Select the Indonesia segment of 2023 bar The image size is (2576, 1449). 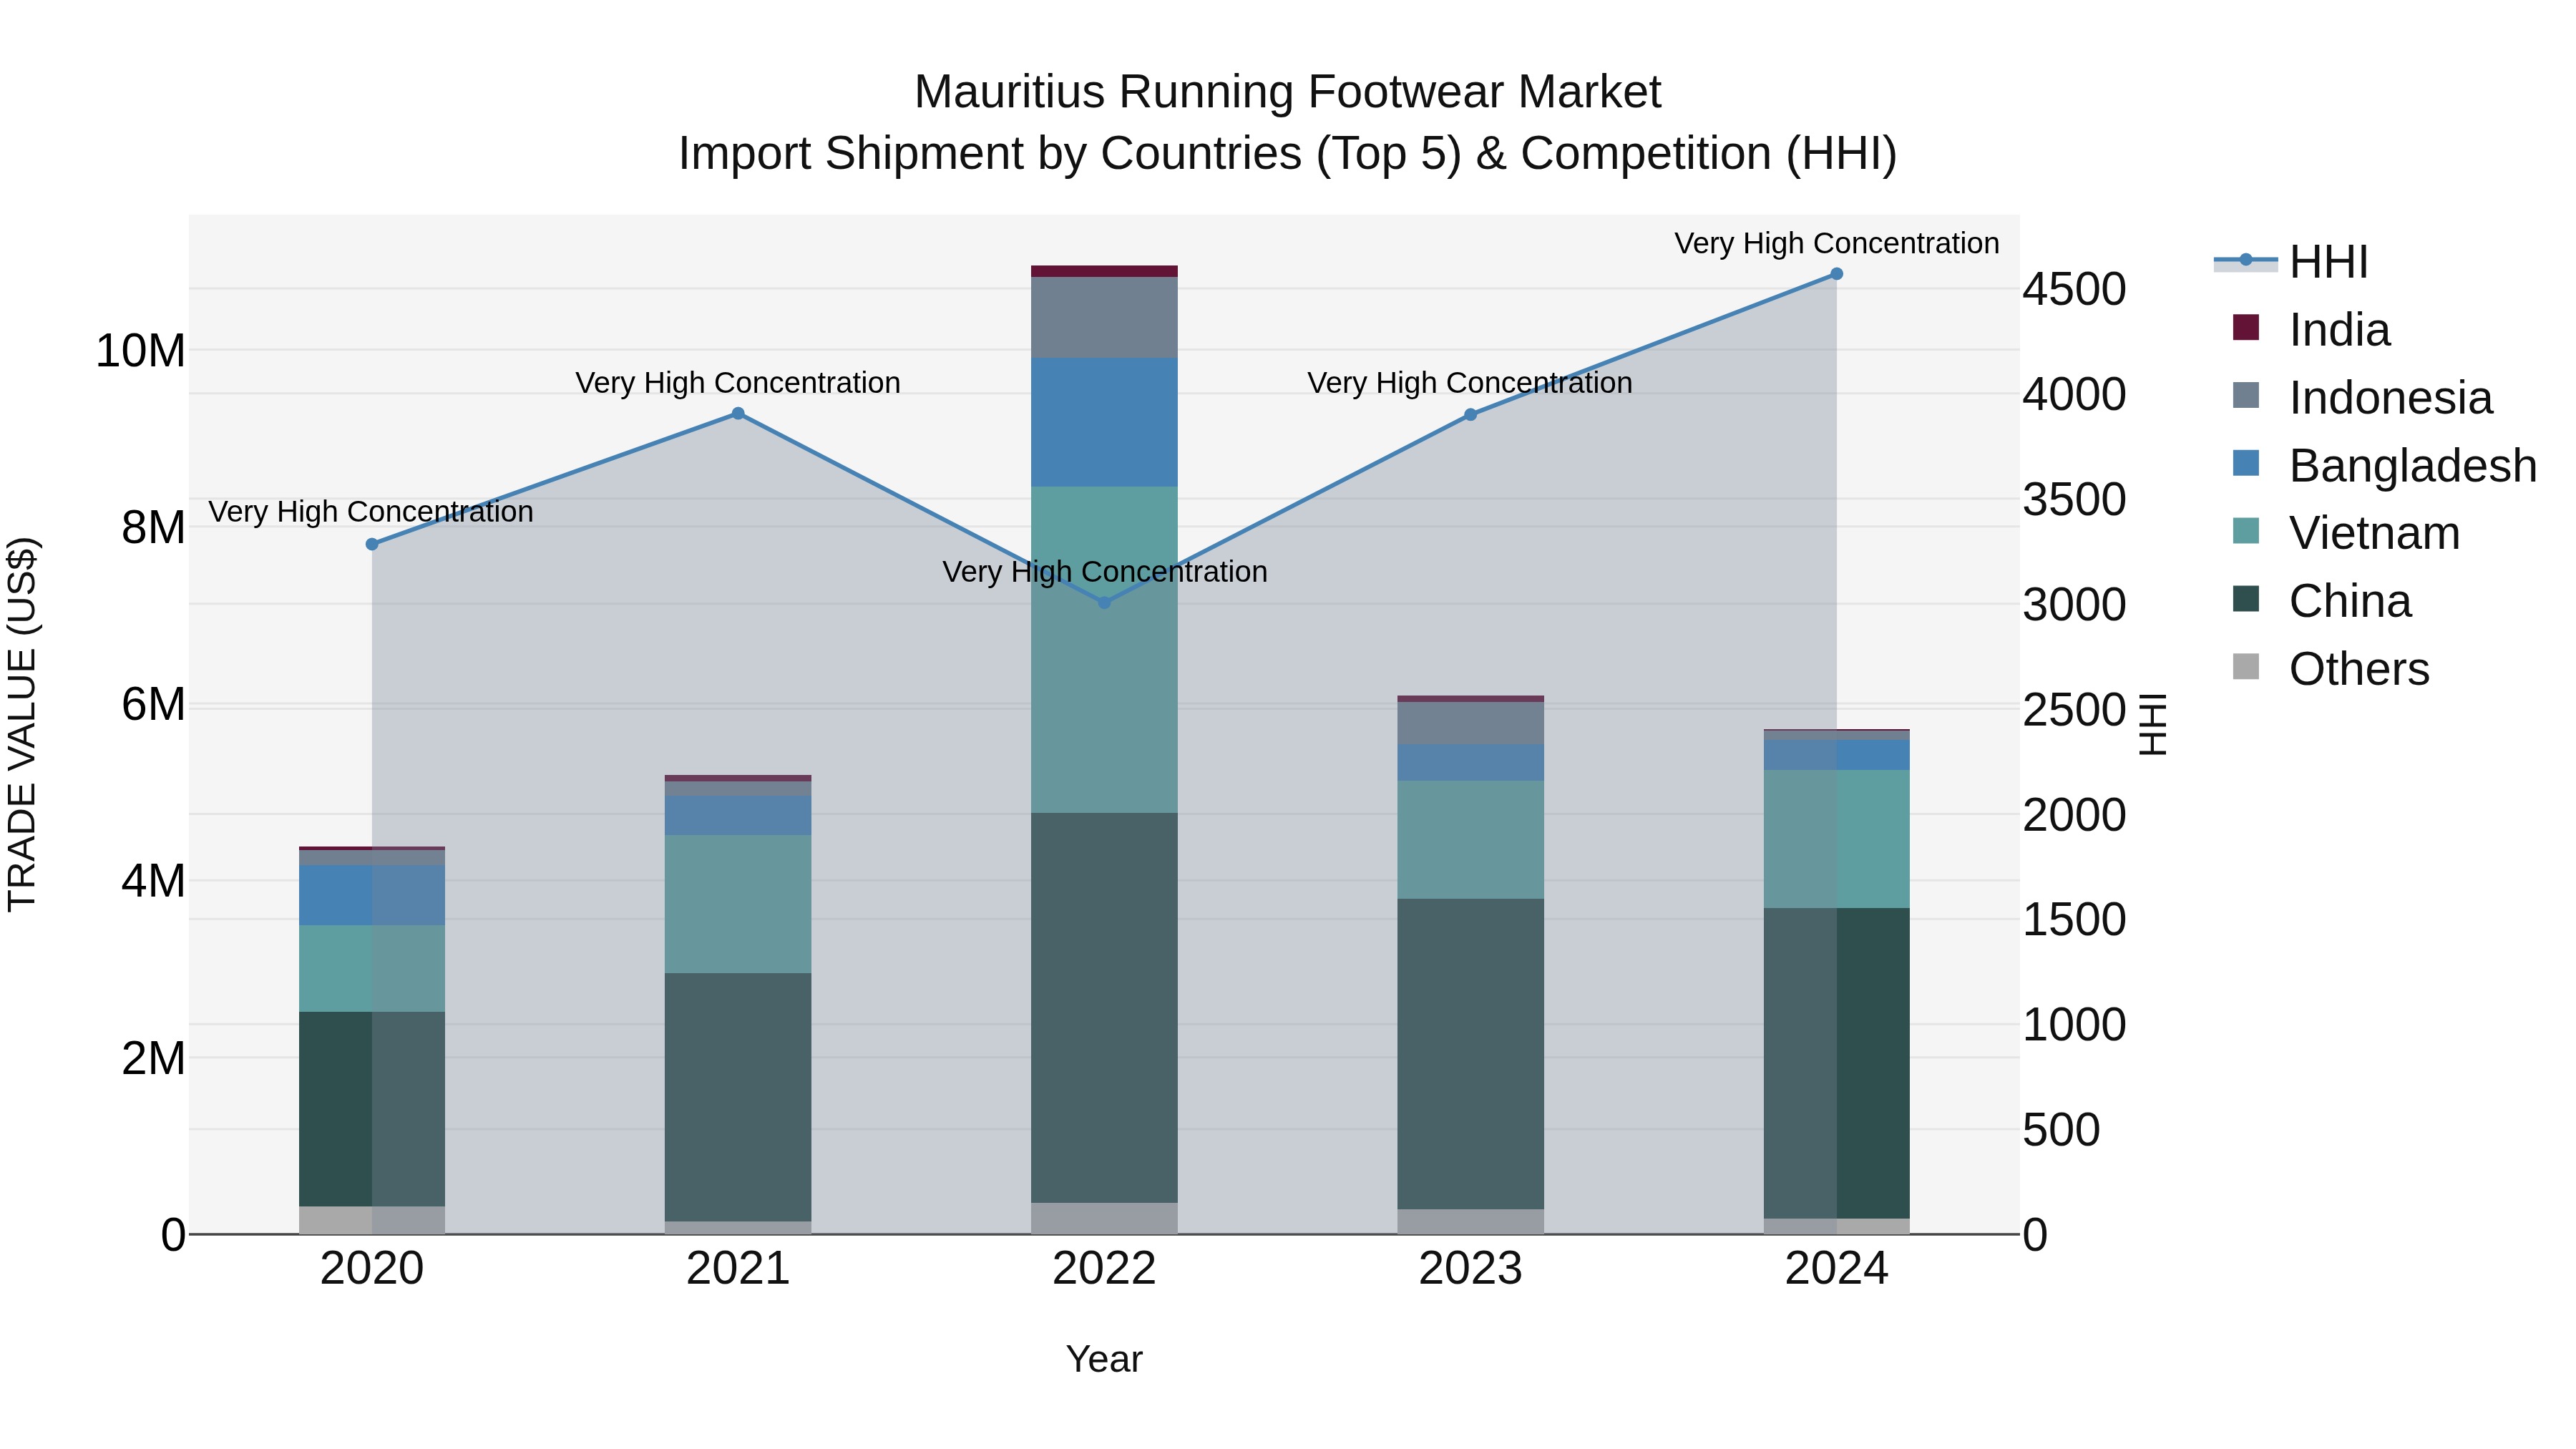pyautogui.click(x=1470, y=723)
